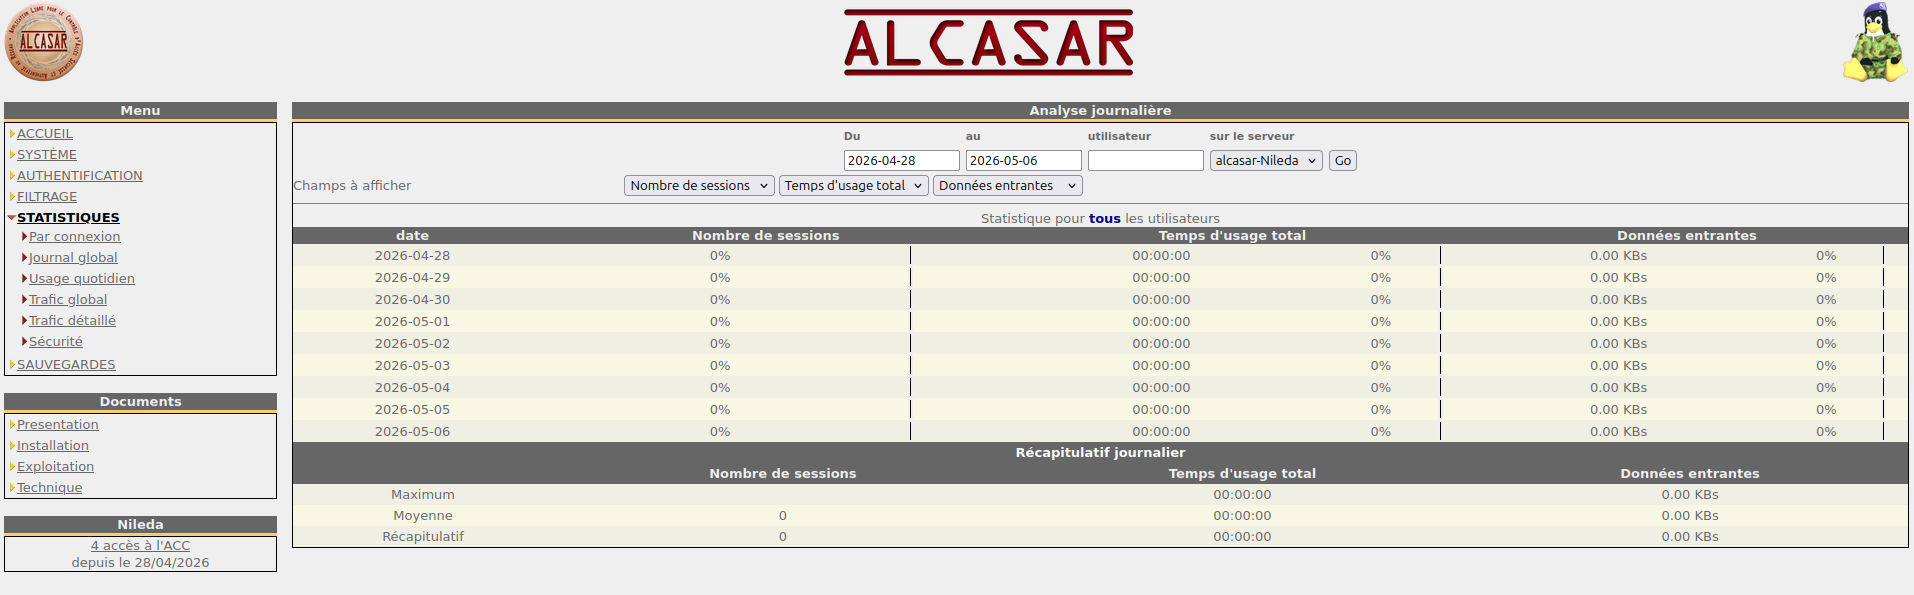Open the alcasar-Nileda server dropdown
Viewport: 1914px width, 595px height.
[1266, 161]
